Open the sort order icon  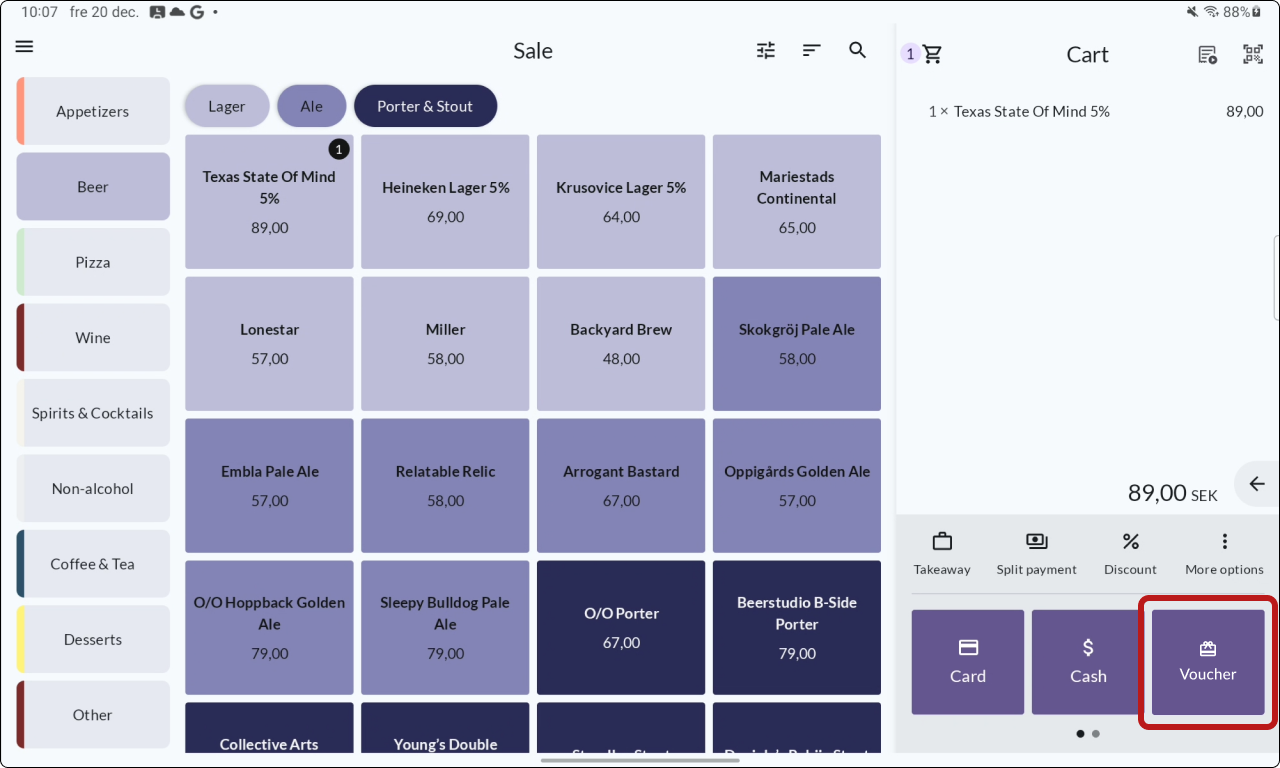(x=812, y=50)
